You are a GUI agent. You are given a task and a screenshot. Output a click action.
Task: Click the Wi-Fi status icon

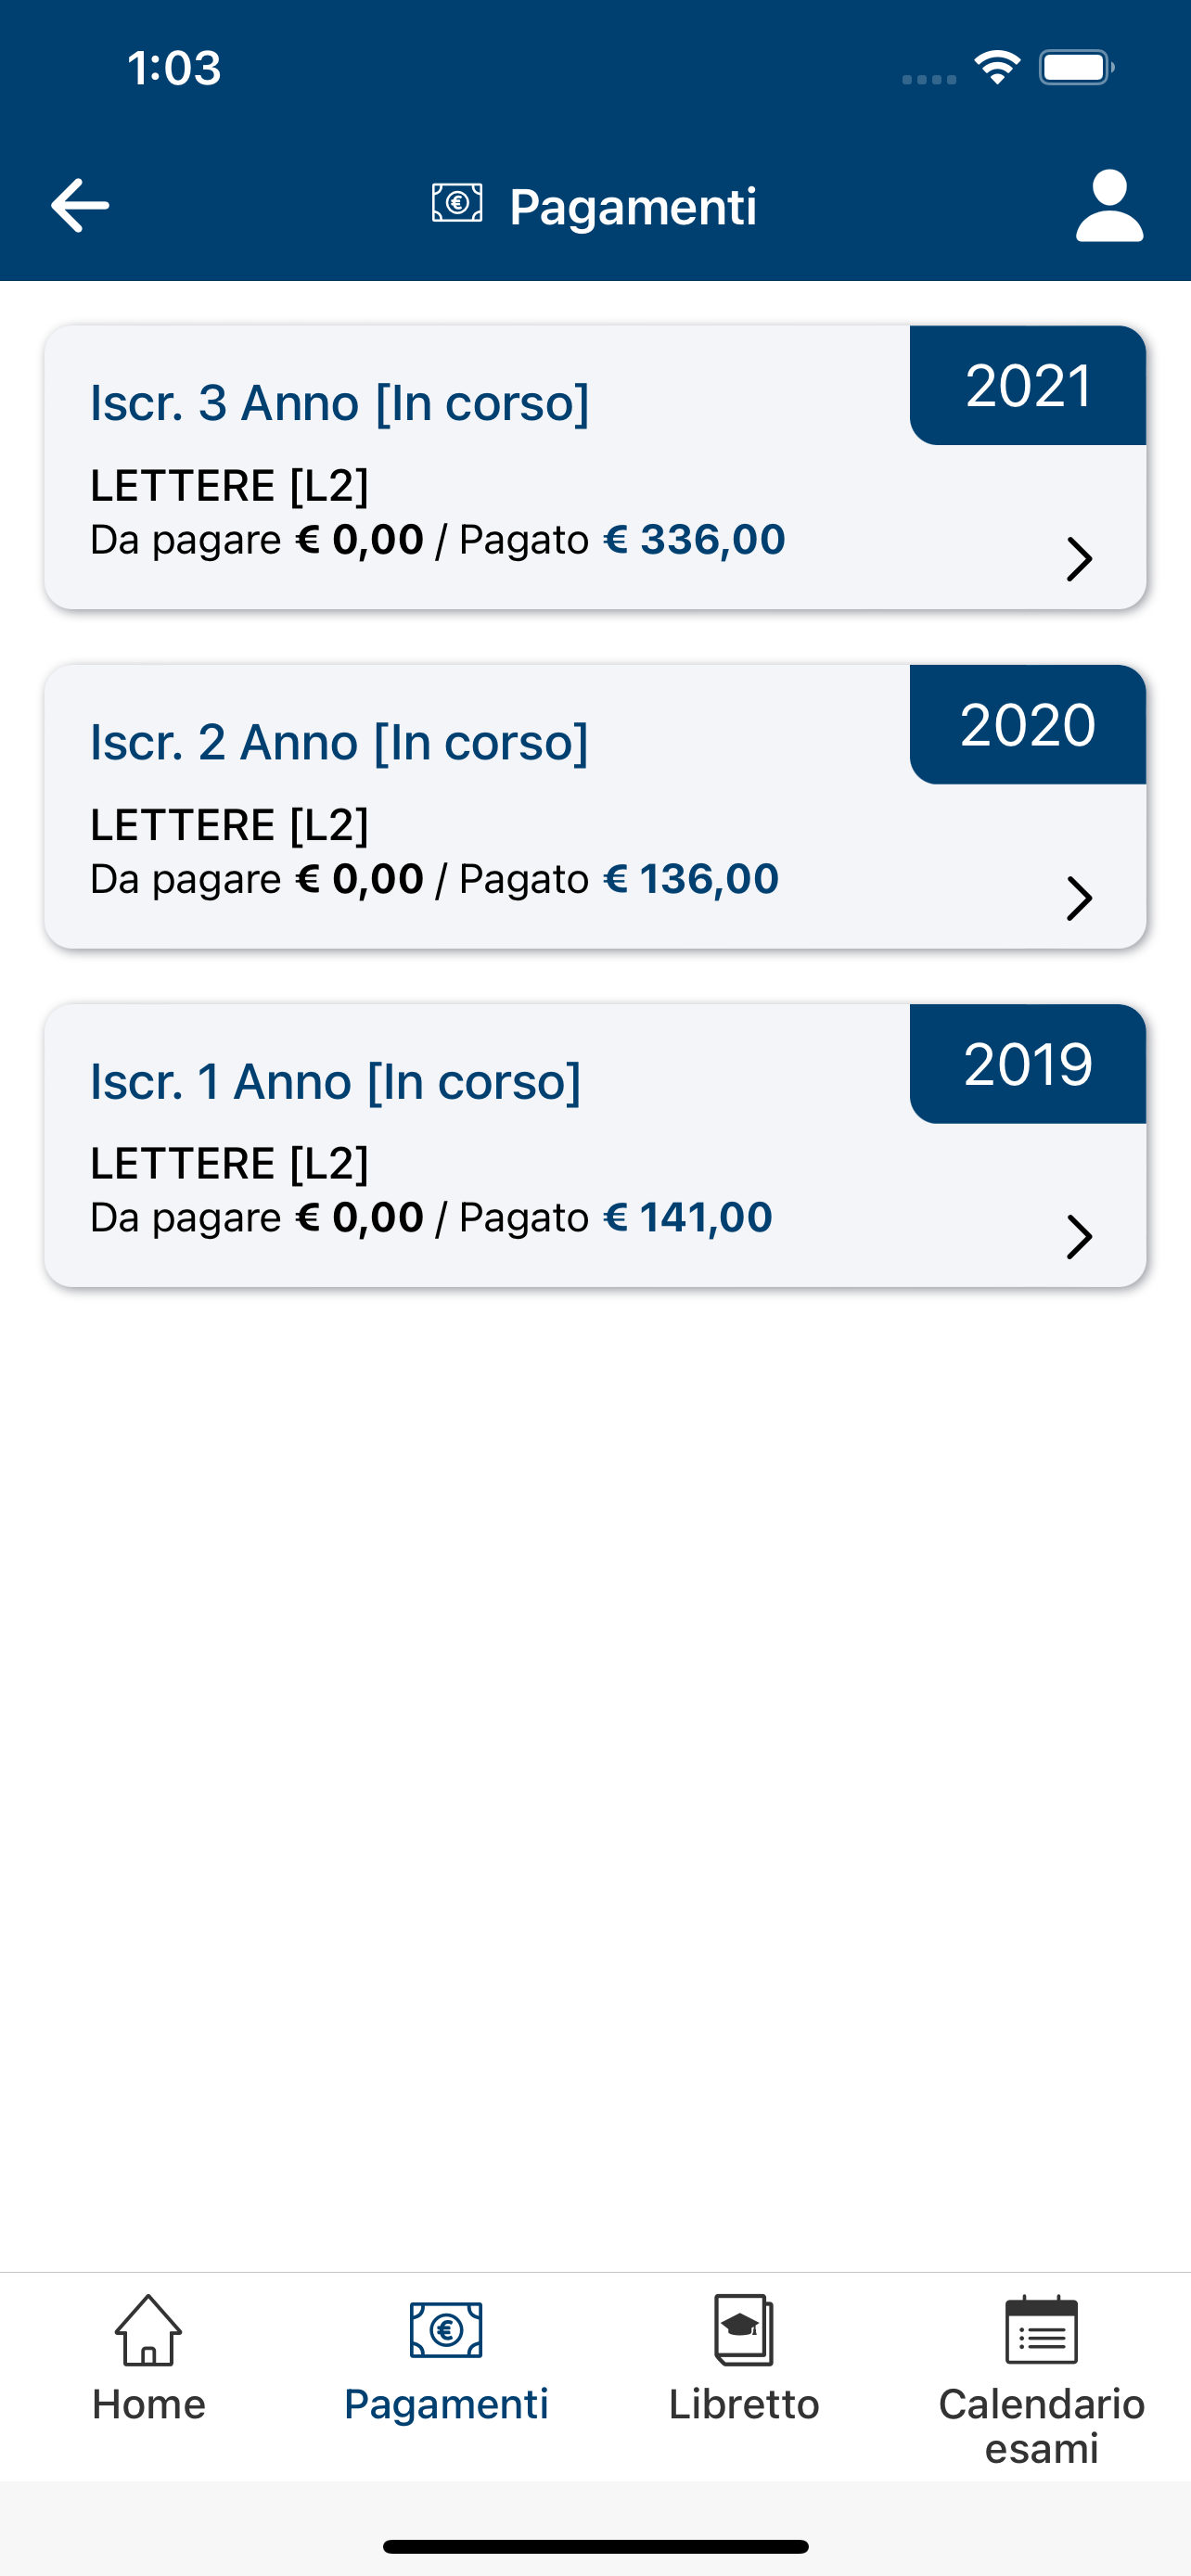point(997,68)
